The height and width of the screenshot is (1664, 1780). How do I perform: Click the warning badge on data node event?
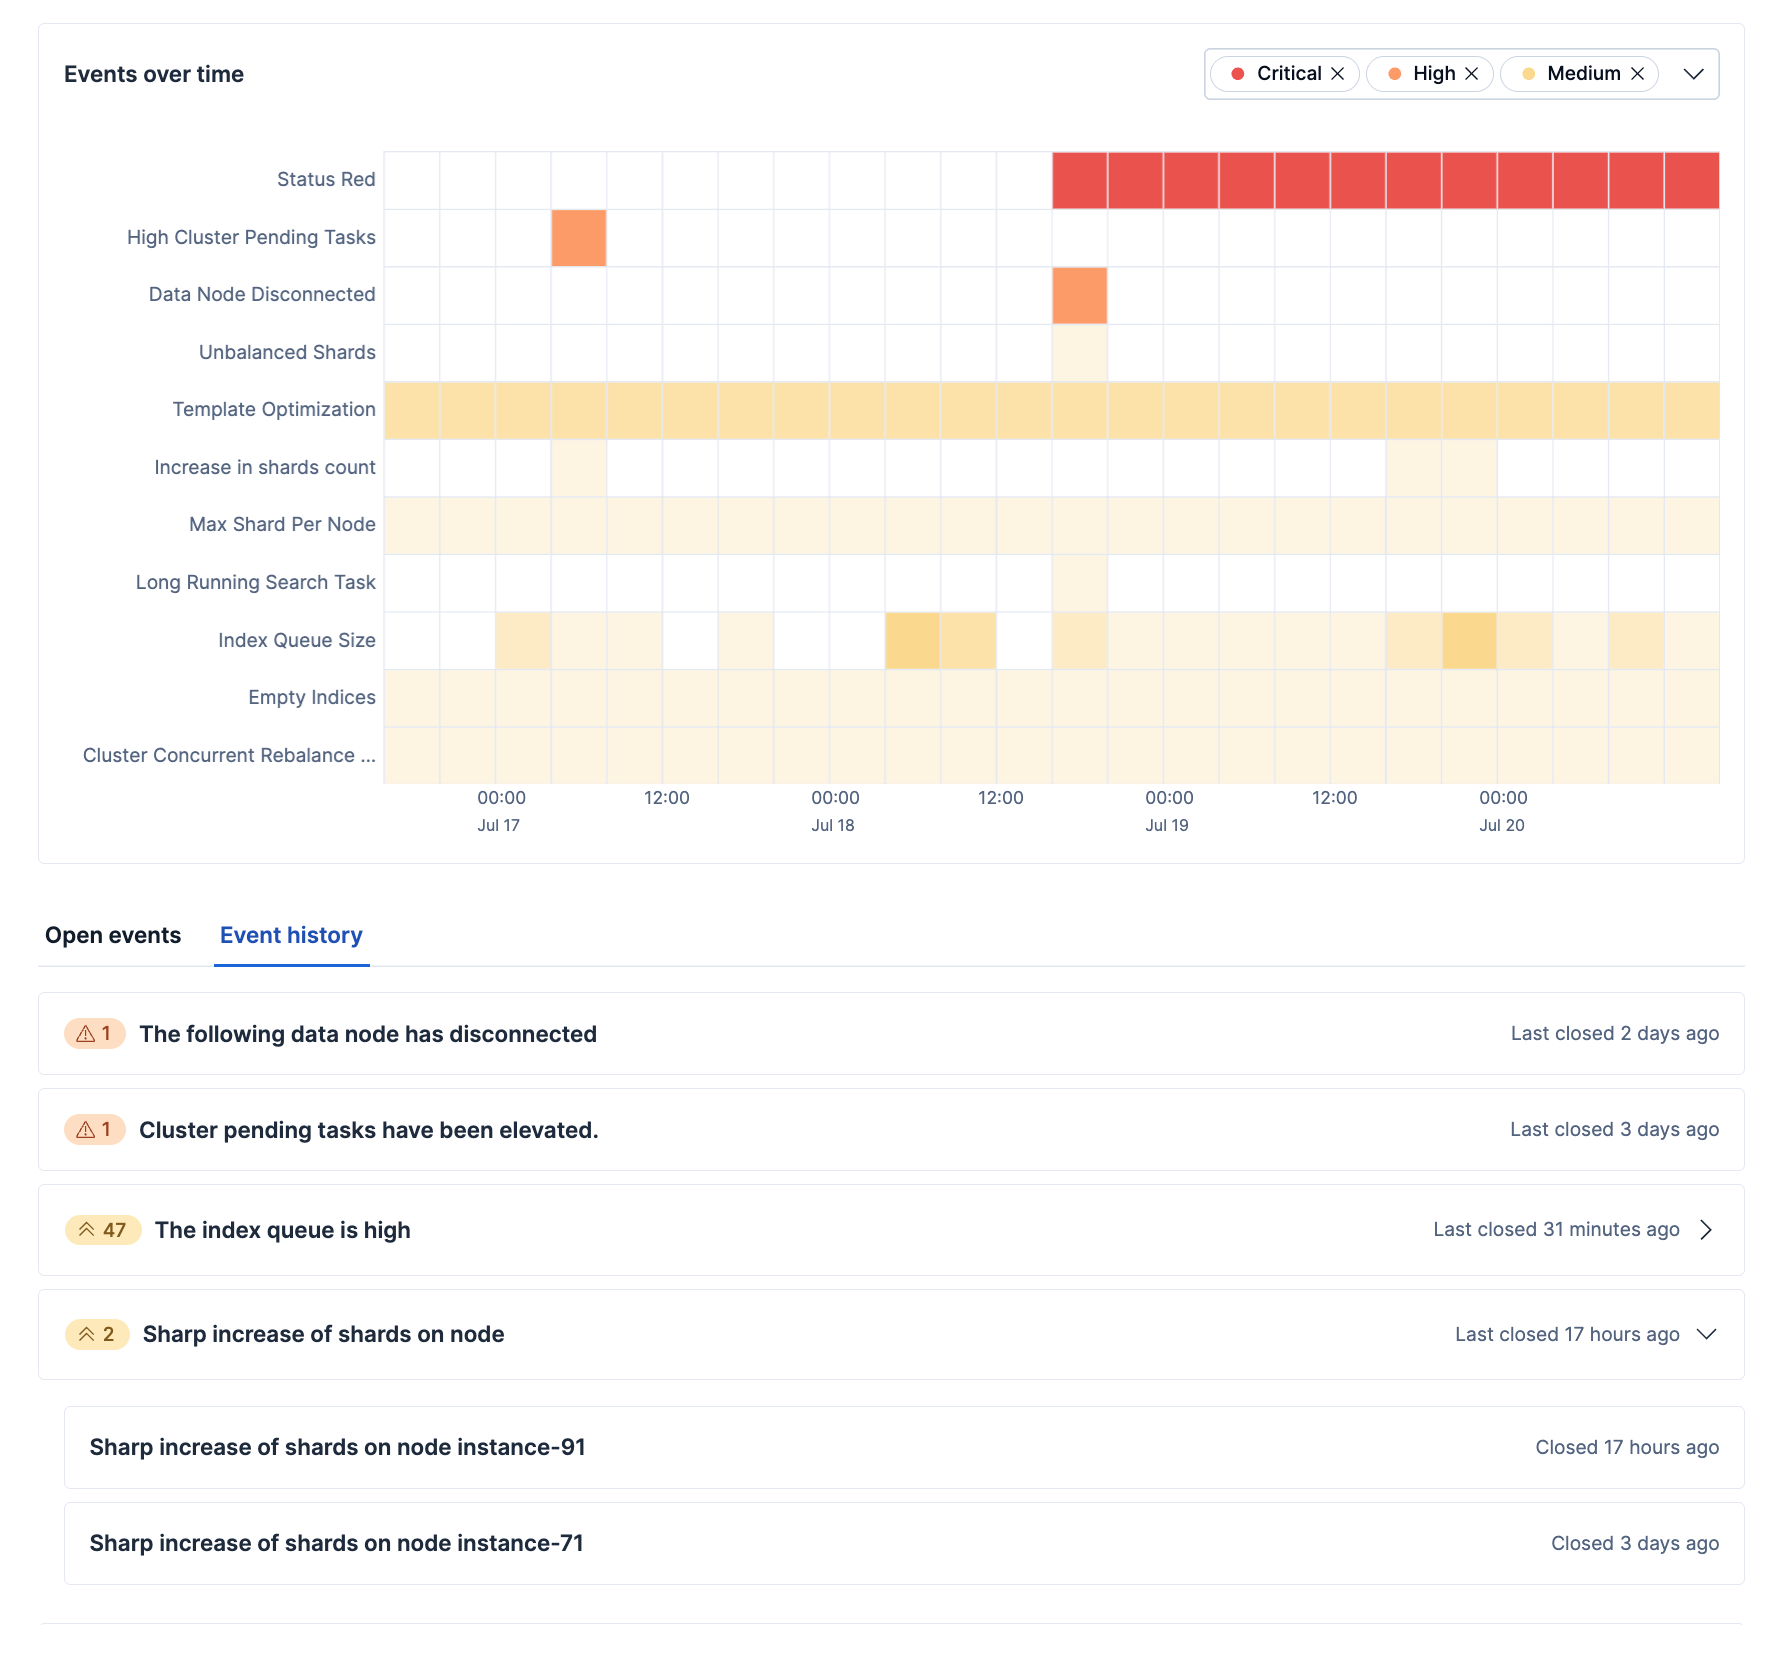coord(94,1034)
